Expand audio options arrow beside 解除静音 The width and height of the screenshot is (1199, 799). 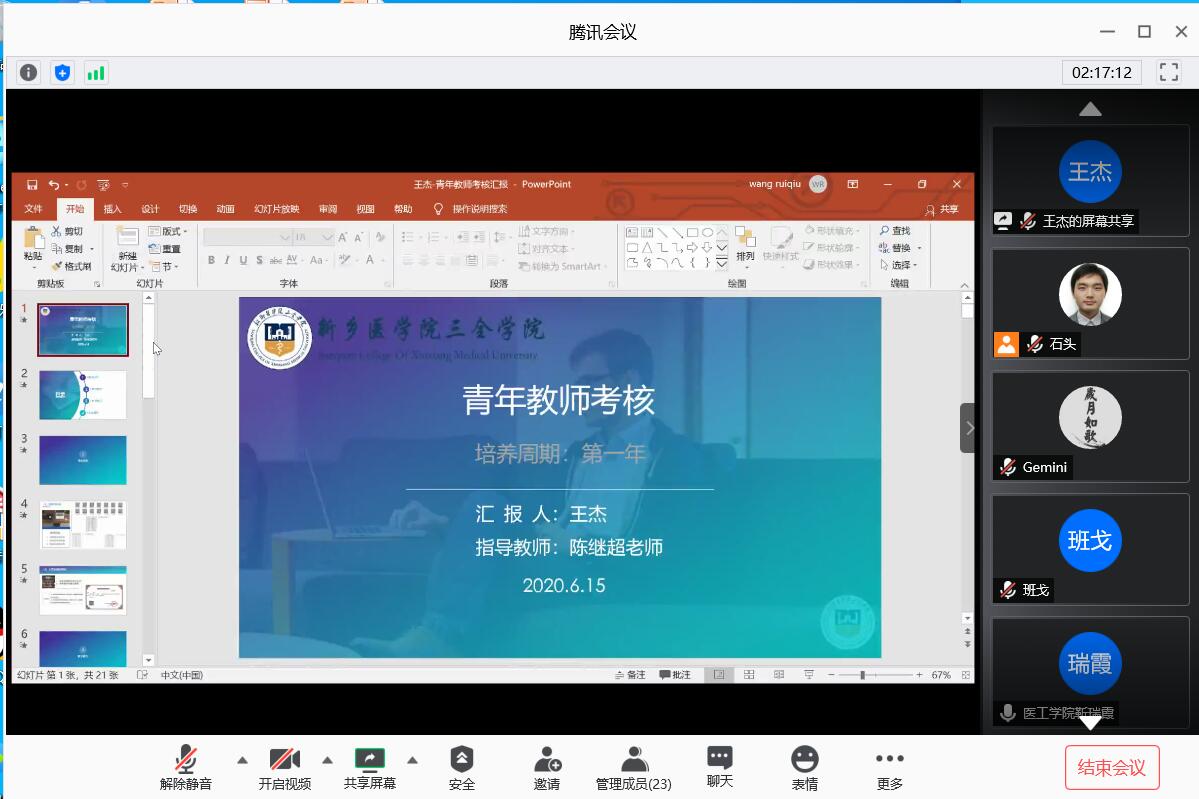click(242, 760)
